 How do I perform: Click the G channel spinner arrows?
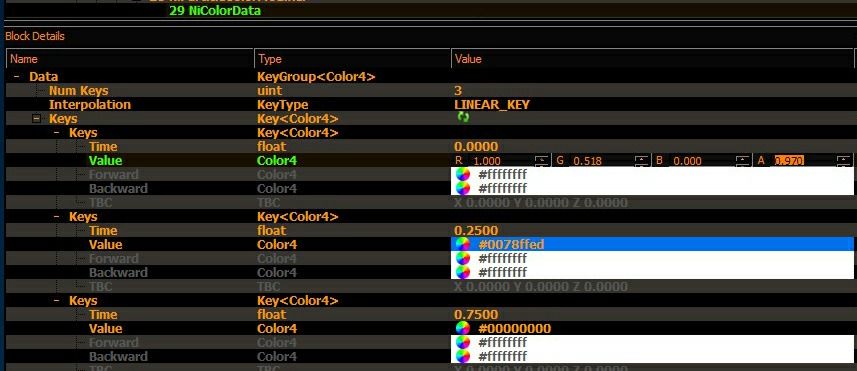click(x=641, y=161)
